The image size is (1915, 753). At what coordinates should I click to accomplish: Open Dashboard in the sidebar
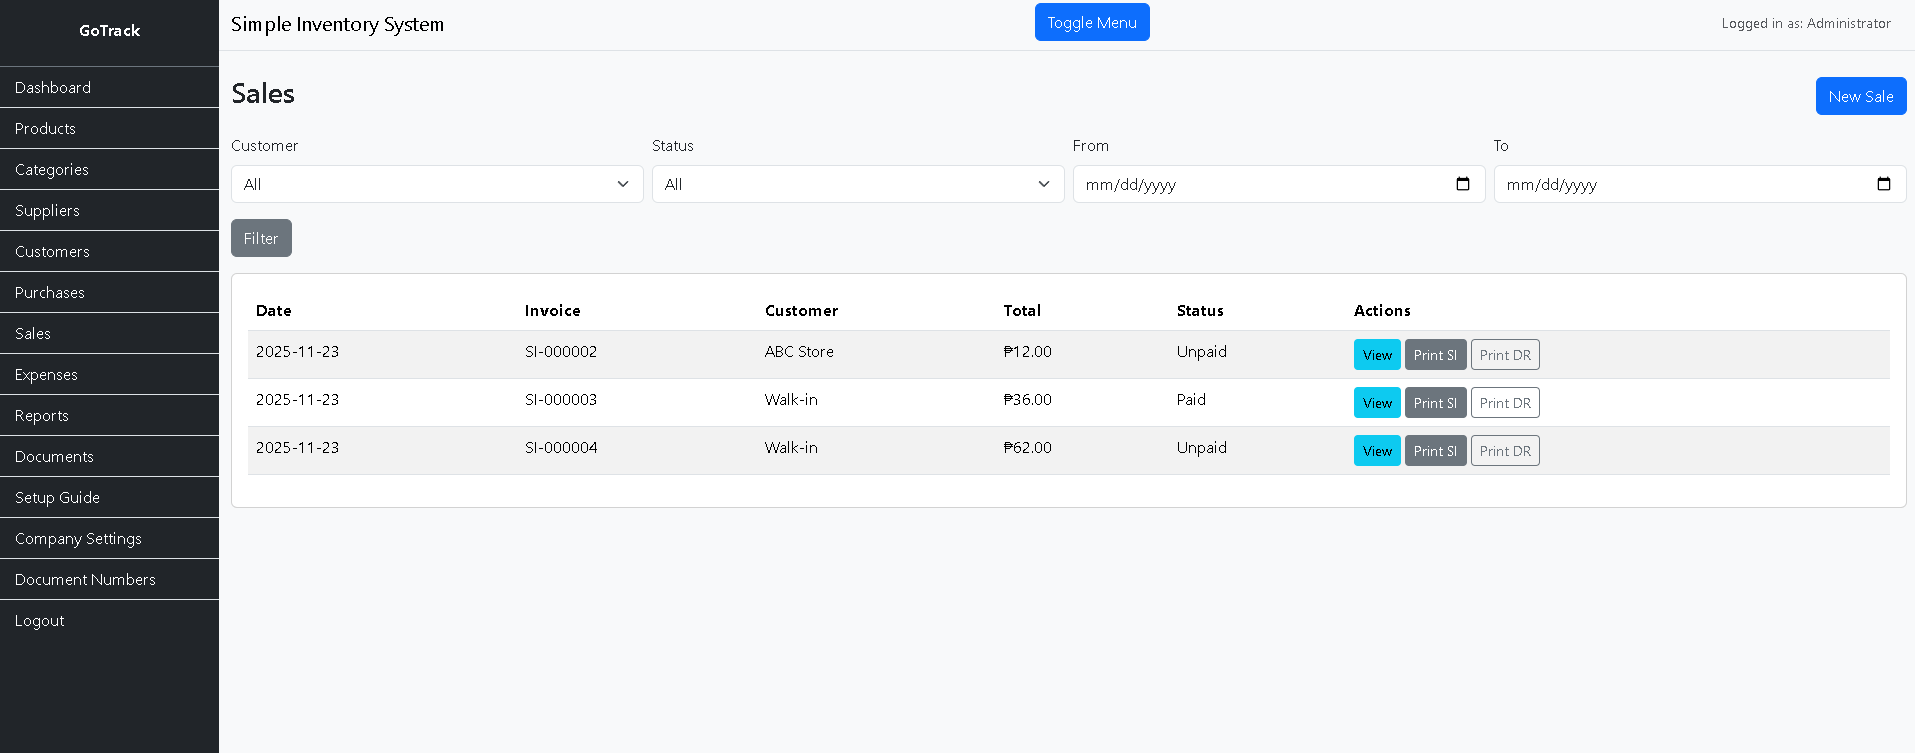coord(109,87)
